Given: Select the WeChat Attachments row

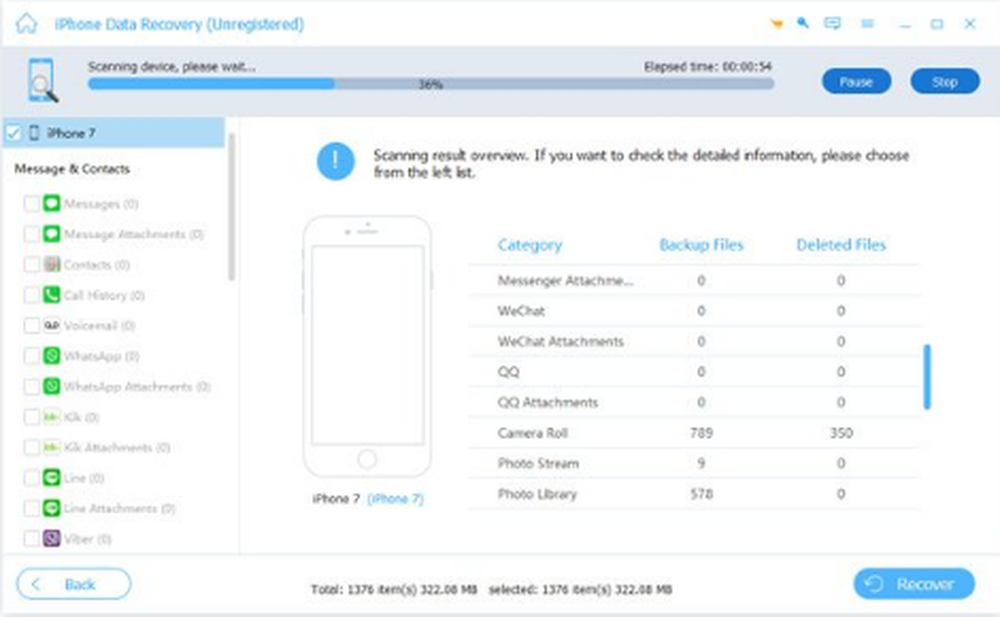Looking at the screenshot, I should click(x=694, y=341).
